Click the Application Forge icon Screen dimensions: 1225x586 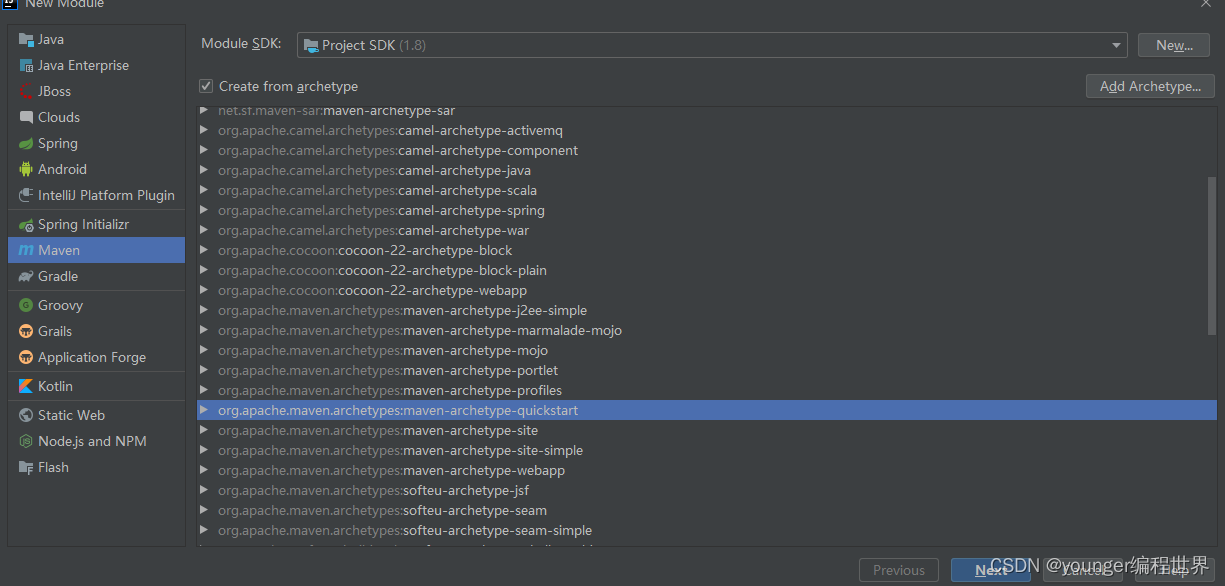pyautogui.click(x=26, y=358)
